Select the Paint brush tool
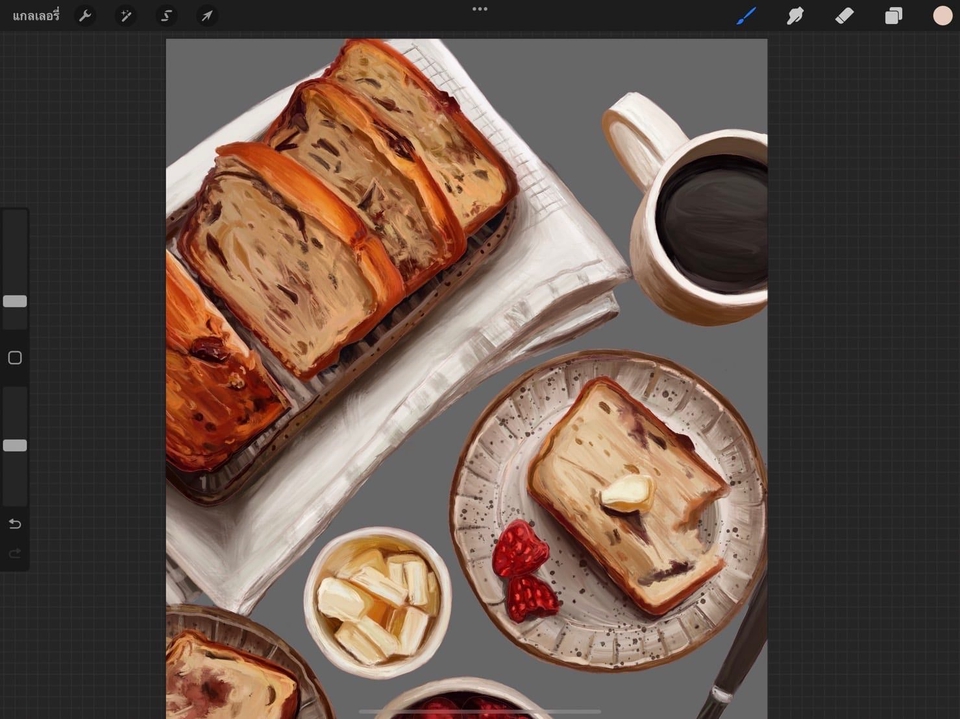The image size is (960, 719). coord(746,16)
